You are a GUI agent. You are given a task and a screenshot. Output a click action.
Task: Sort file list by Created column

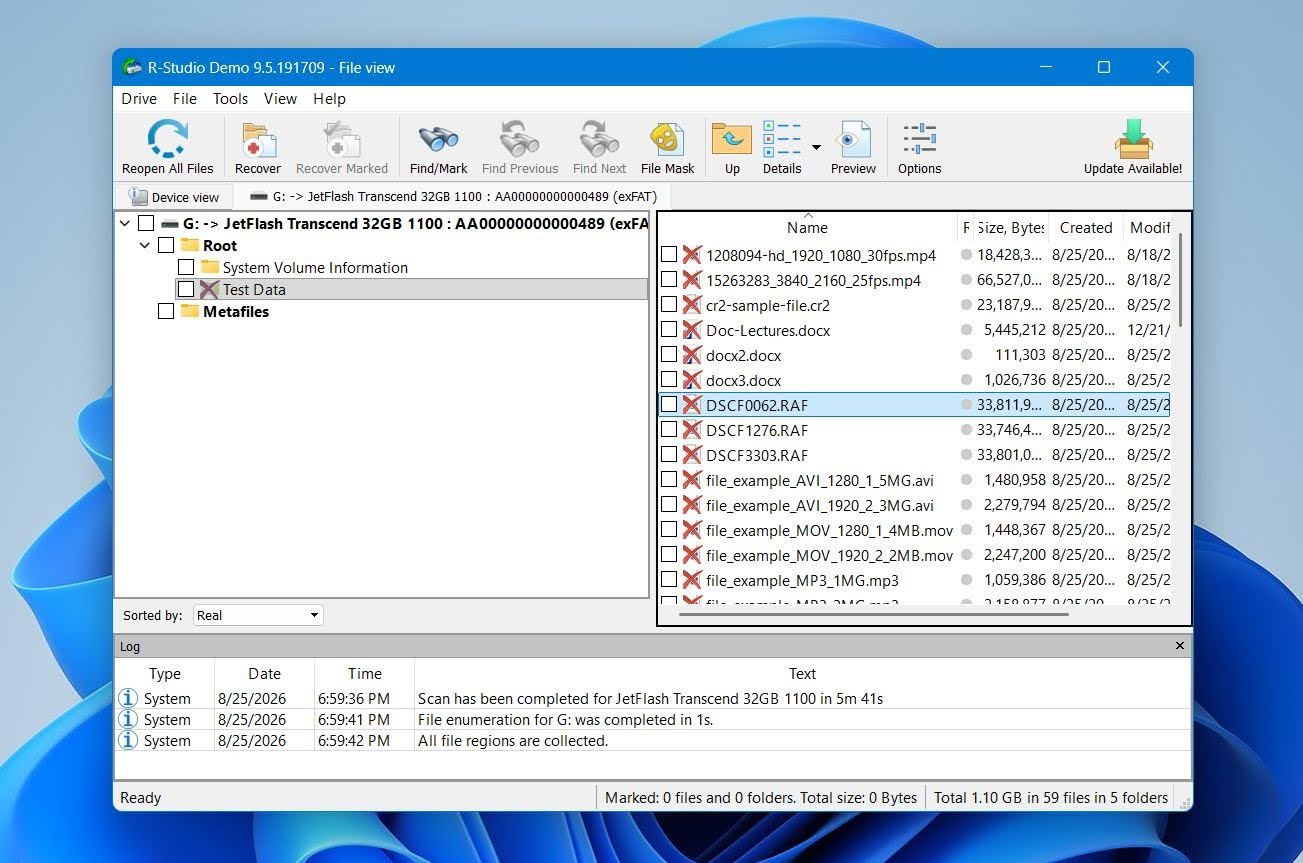[1086, 227]
